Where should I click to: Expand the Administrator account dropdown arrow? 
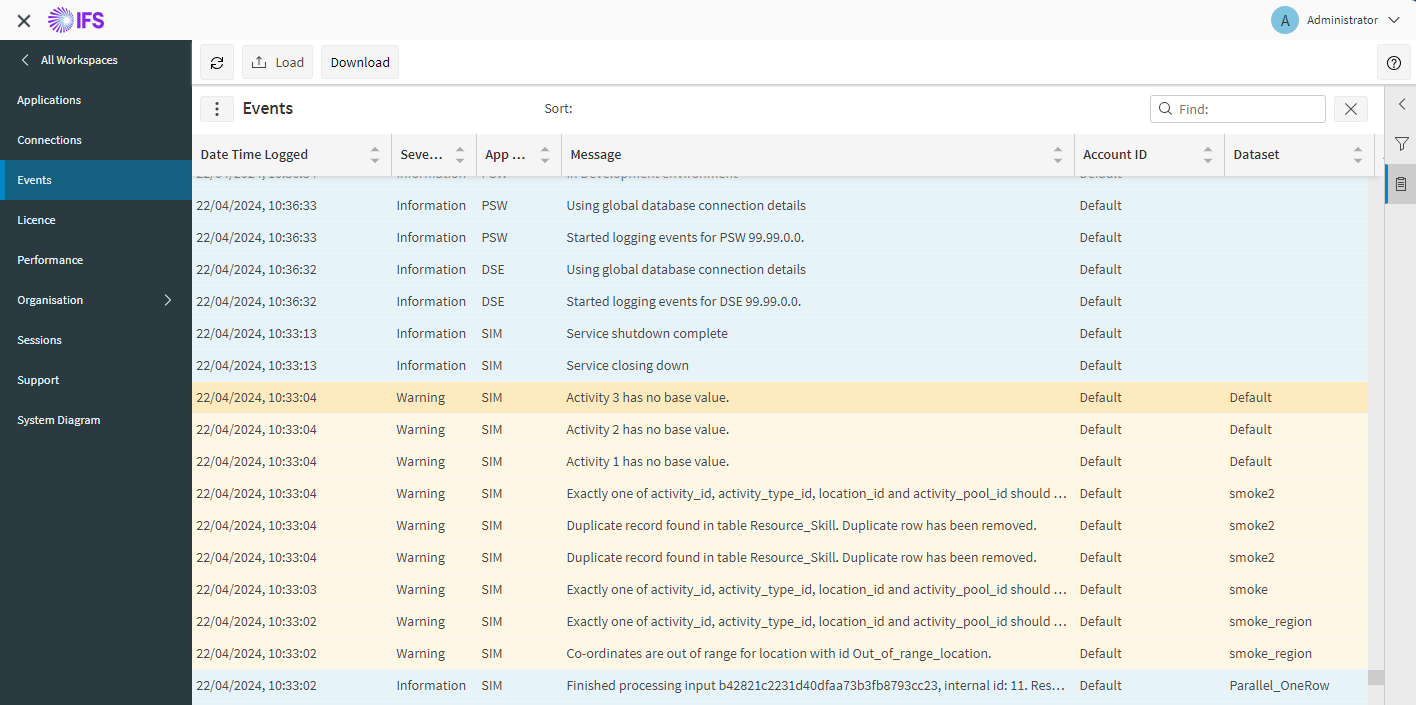point(1394,20)
